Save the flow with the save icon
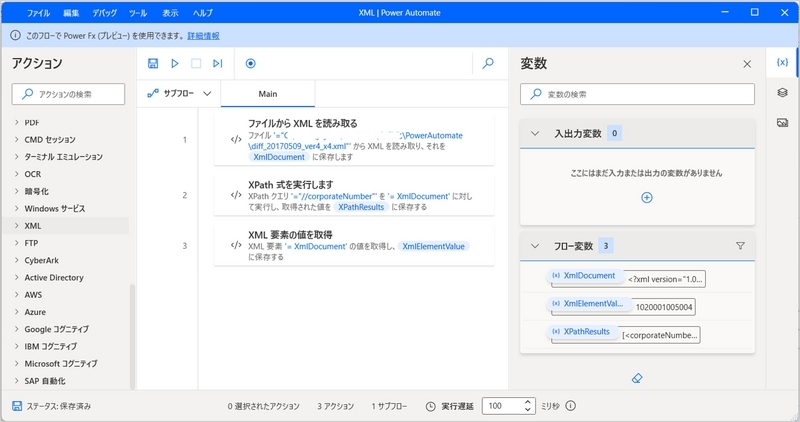800x422 pixels. [x=153, y=63]
